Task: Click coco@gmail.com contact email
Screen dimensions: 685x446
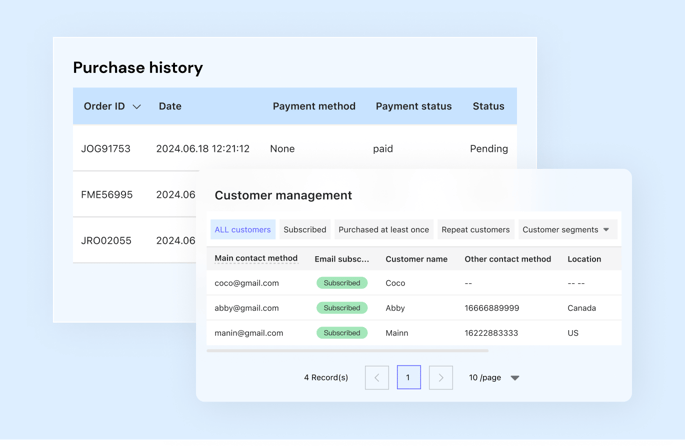Action: tap(247, 283)
